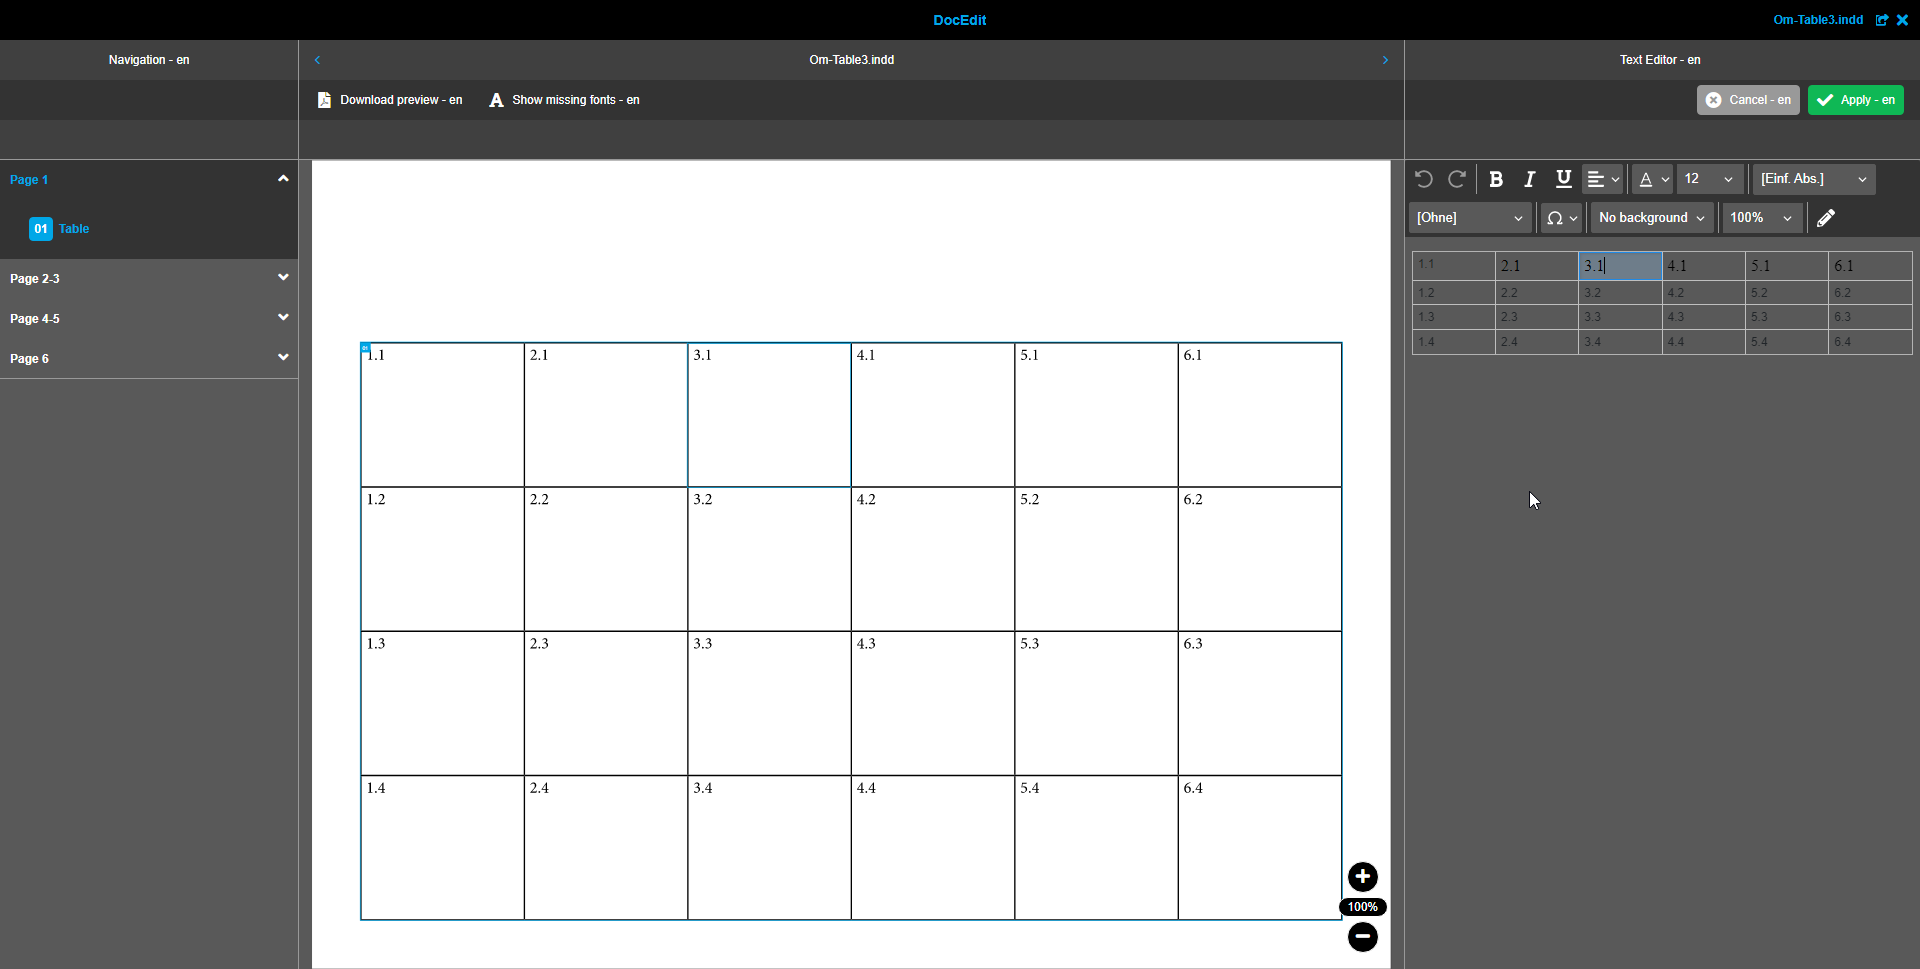The height and width of the screenshot is (969, 1920).
Task: Cancel editing with the Cancel - en button
Action: coord(1748,99)
